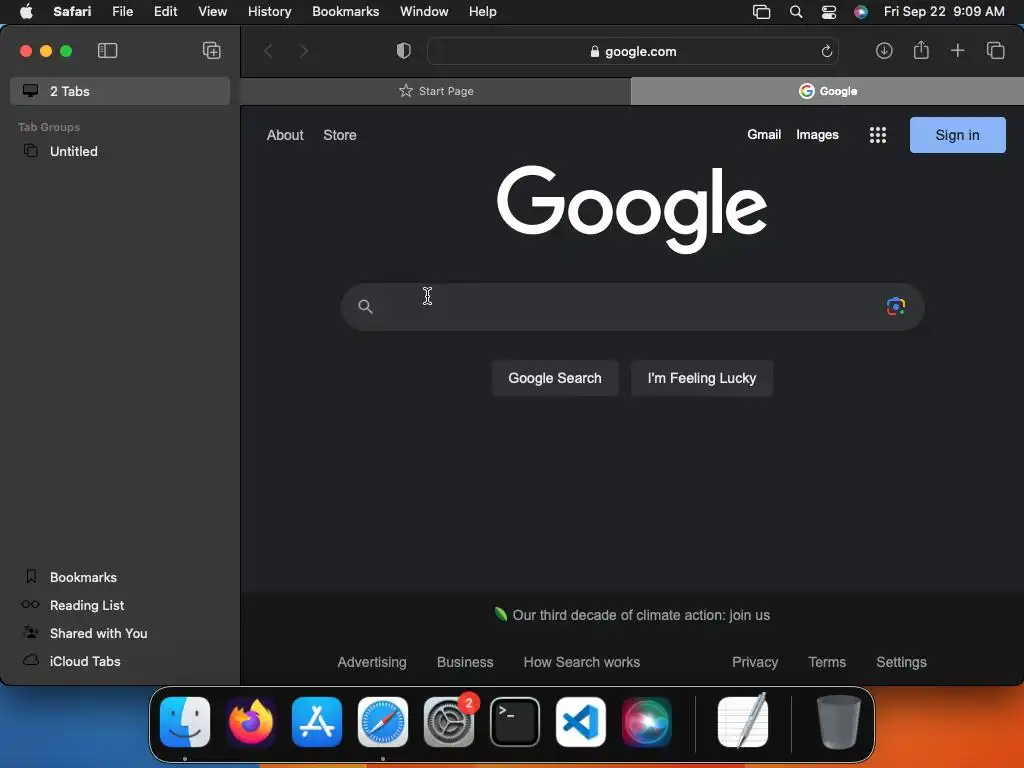Open Spotlight search in the menu bar
Screen dimensions: 1024x768
[795, 12]
